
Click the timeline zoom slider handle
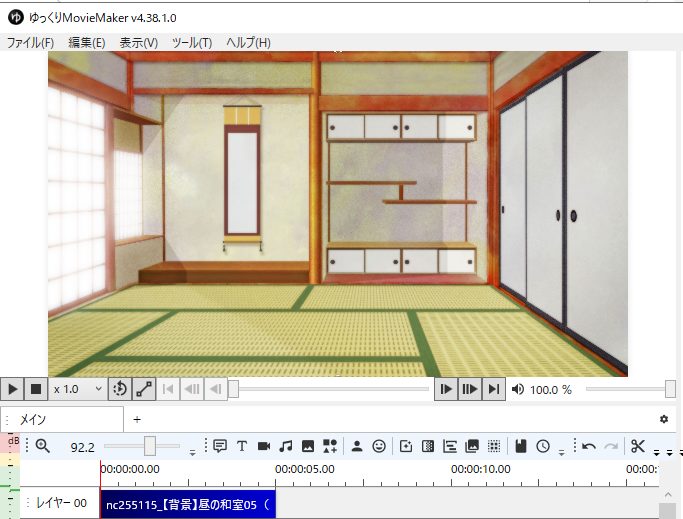(x=149, y=446)
